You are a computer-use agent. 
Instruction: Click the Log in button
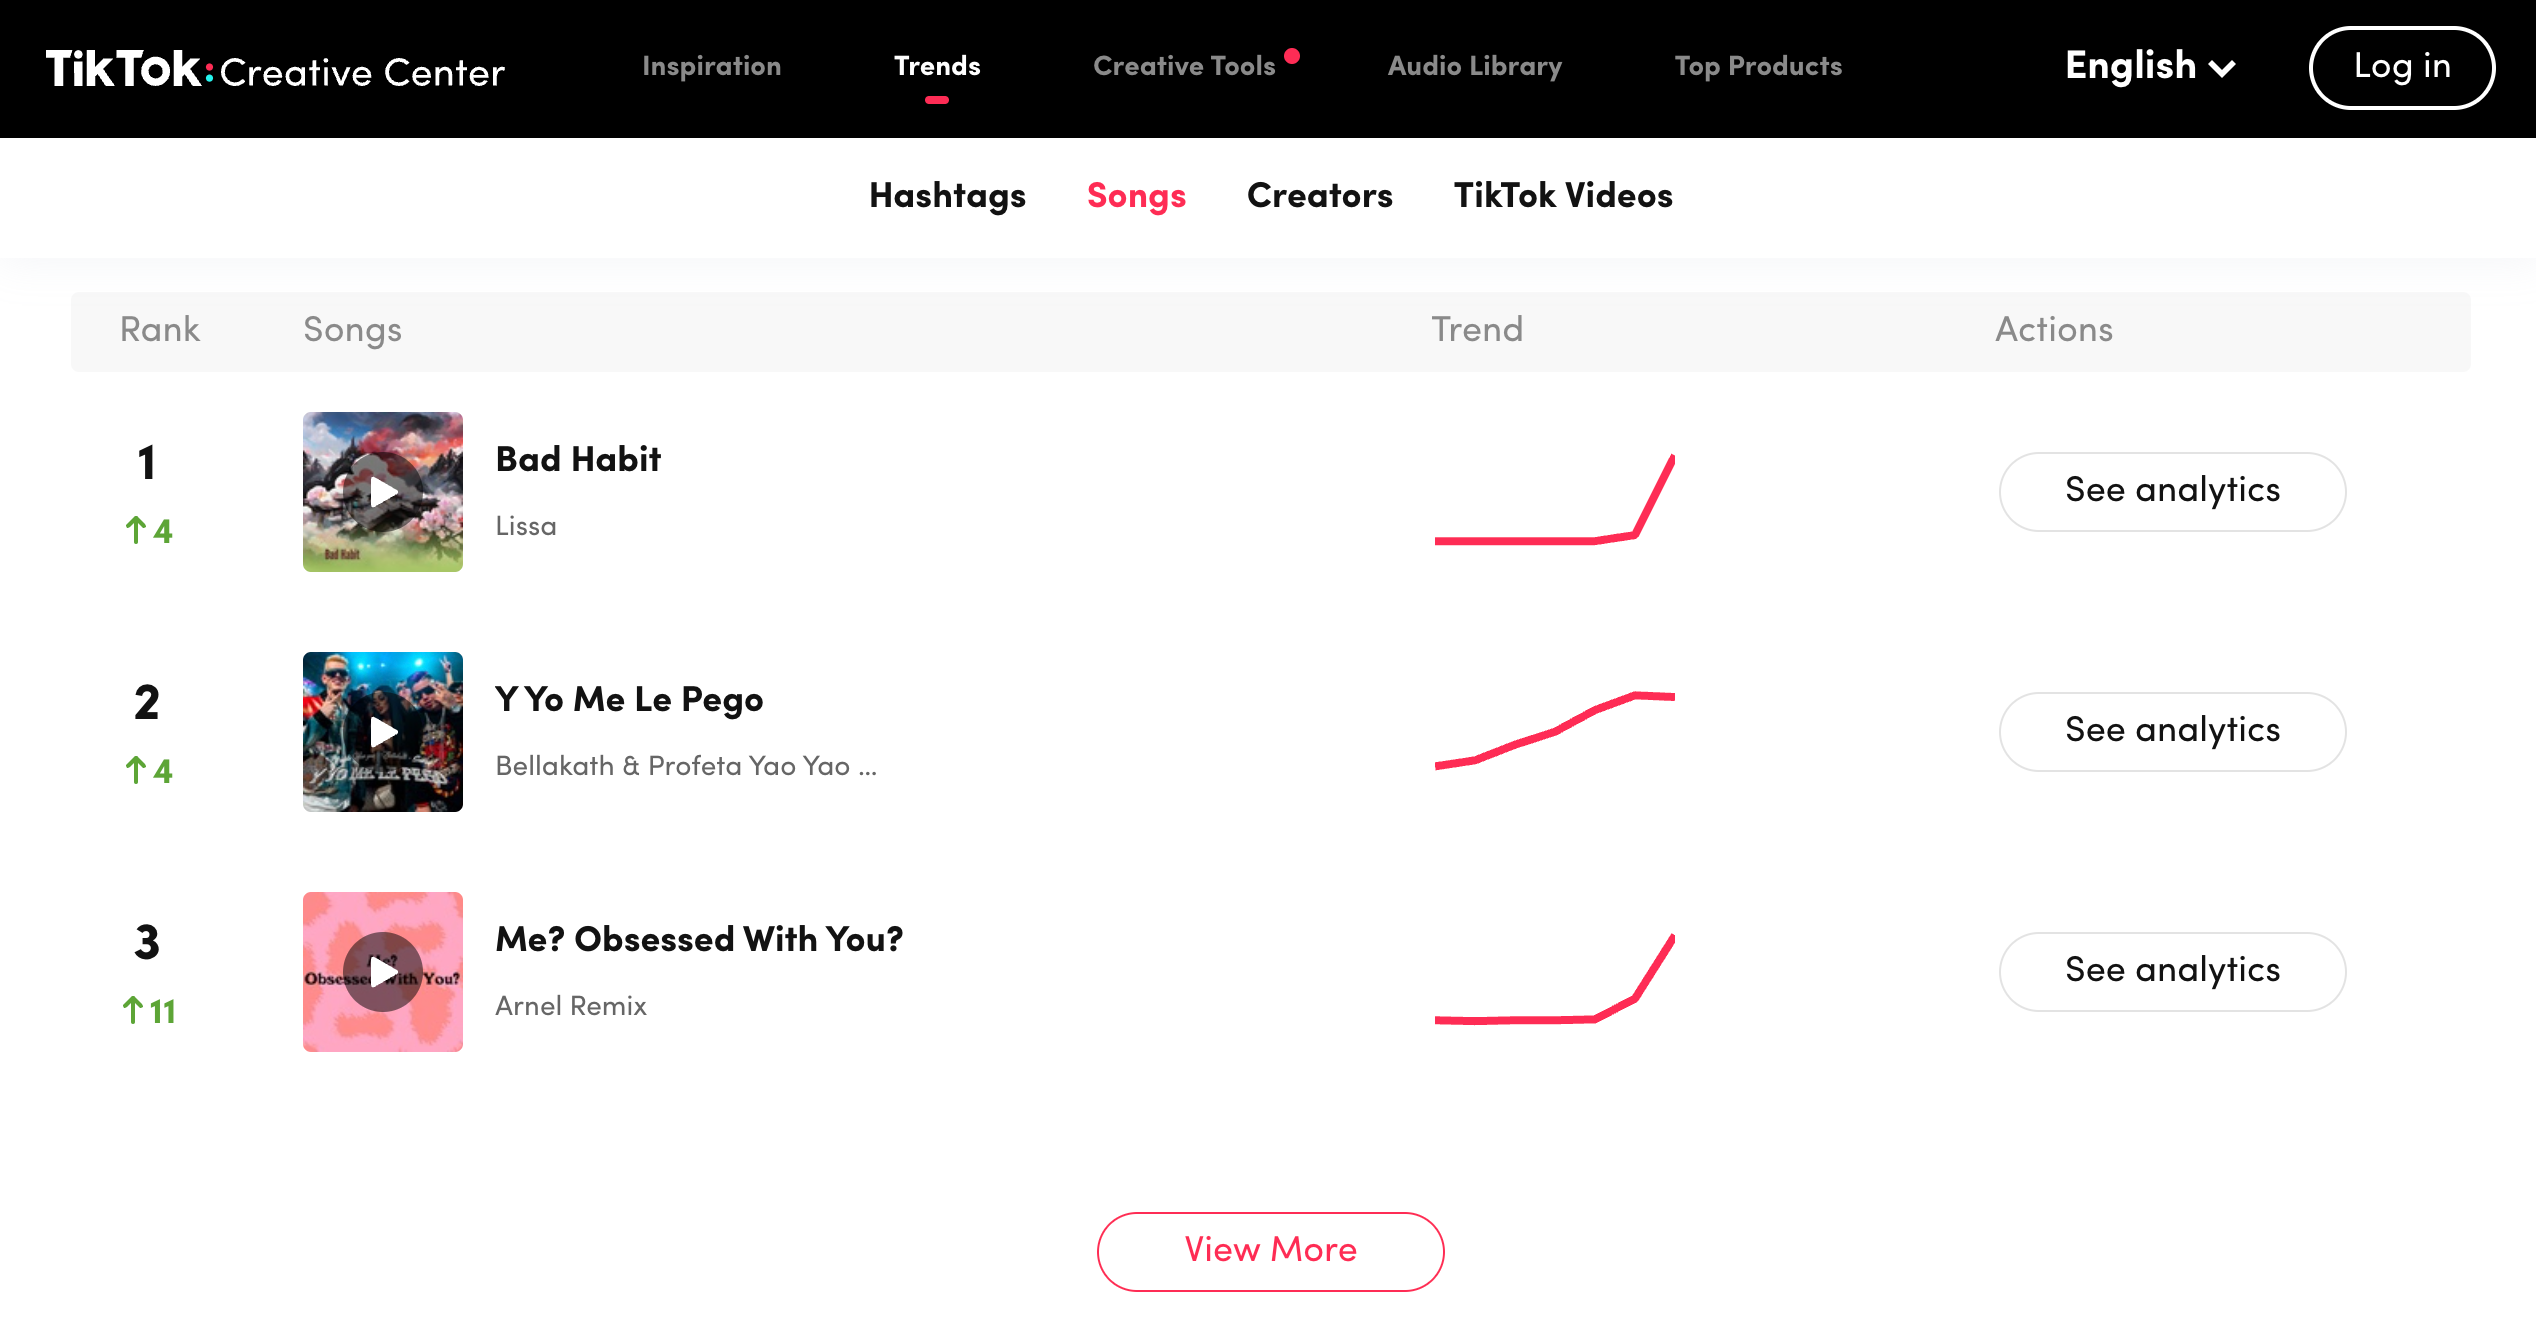click(2402, 67)
